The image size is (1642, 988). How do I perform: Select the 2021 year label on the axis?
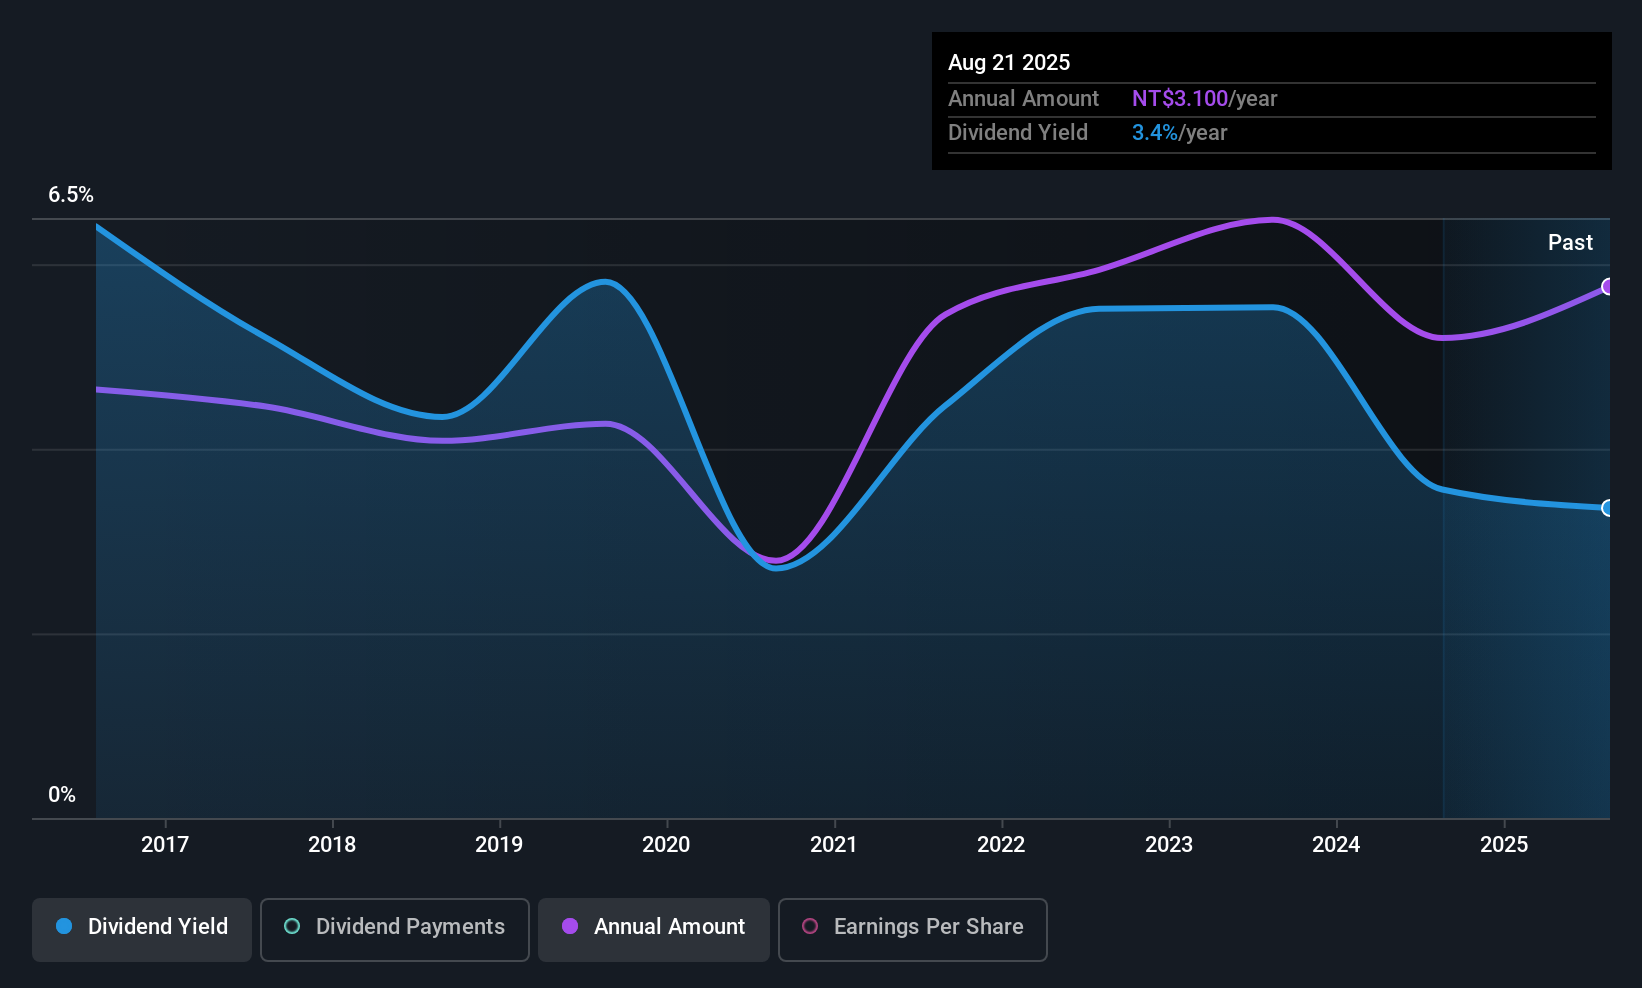834,844
